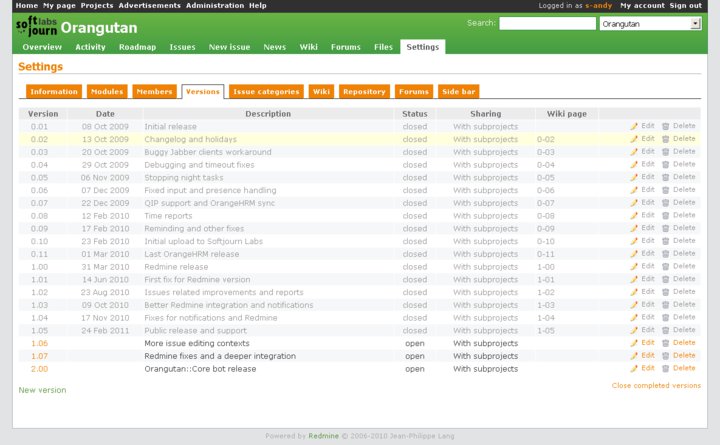
Task: Open the Forums settings tab
Action: click(x=414, y=91)
